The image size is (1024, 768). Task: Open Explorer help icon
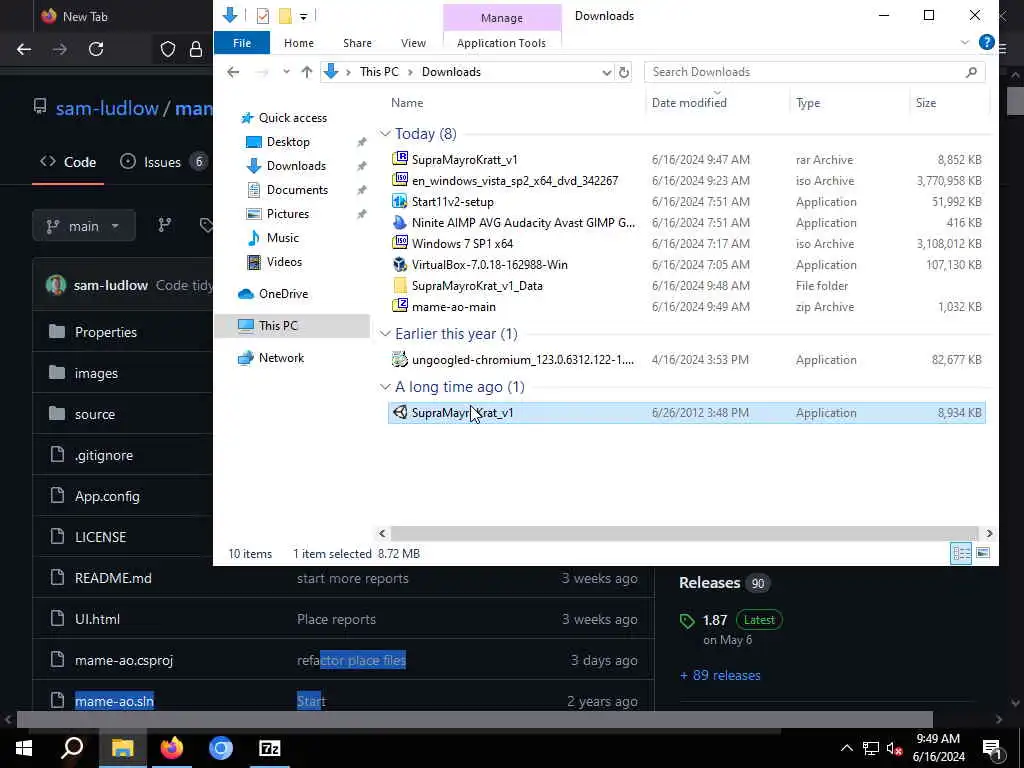coord(986,42)
